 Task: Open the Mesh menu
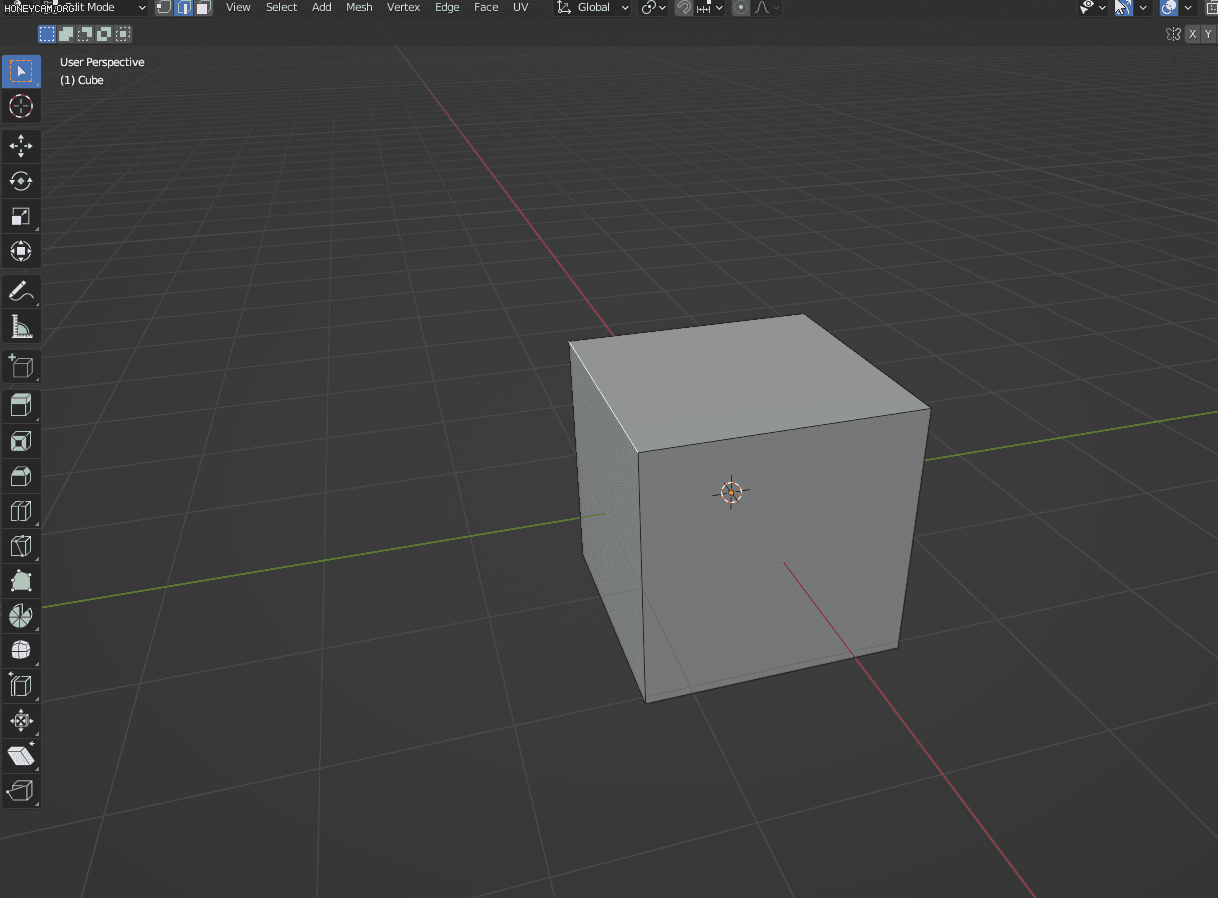click(359, 8)
